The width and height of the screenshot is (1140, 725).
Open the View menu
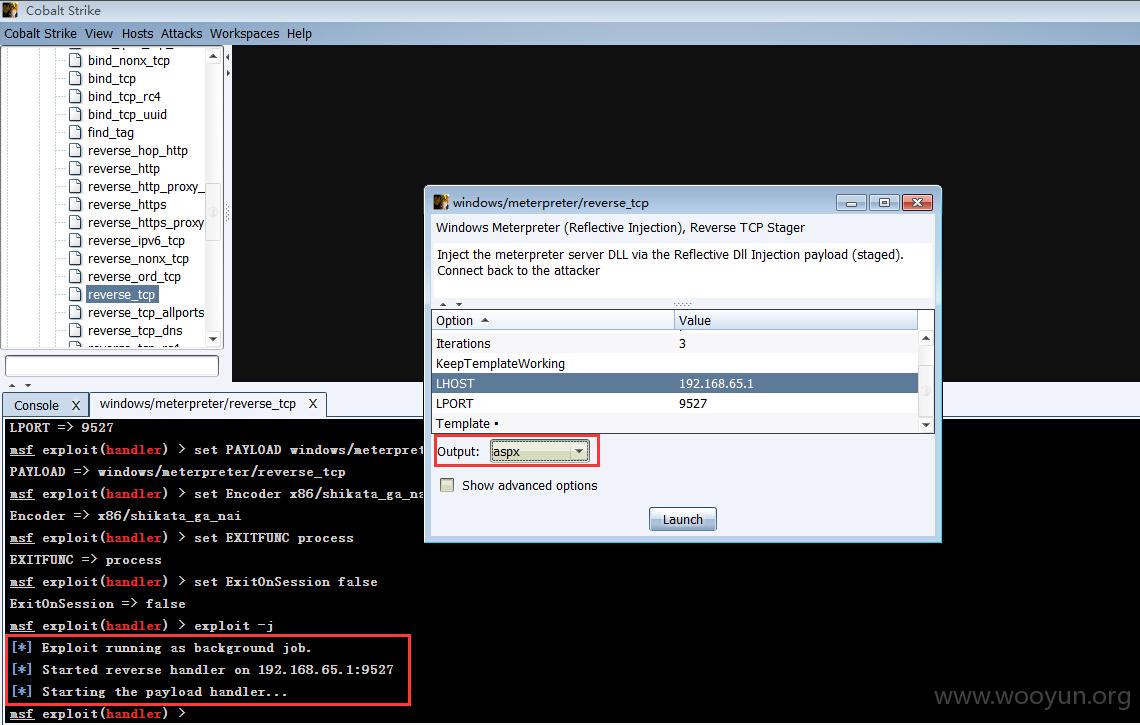pos(99,33)
